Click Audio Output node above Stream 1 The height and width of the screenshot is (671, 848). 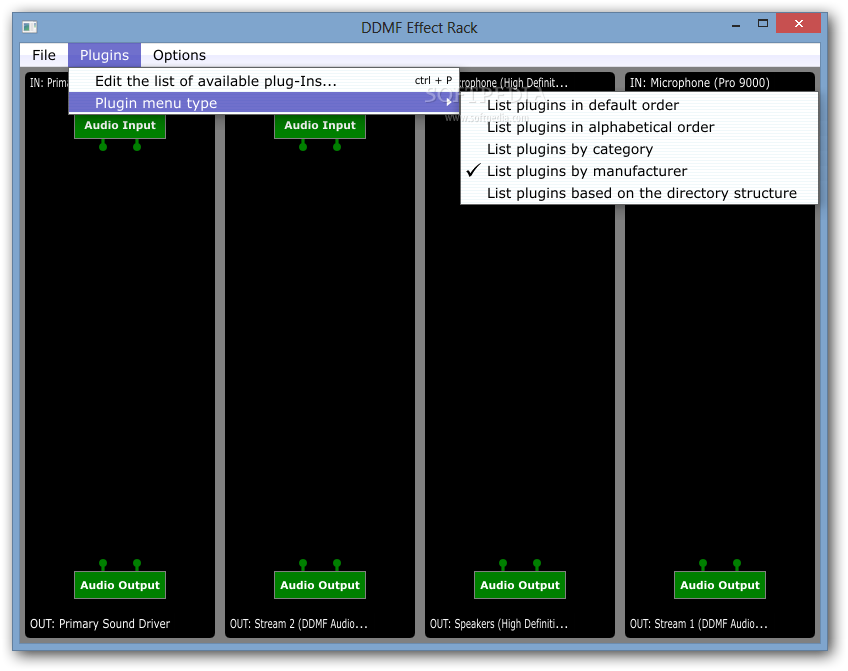pyautogui.click(x=720, y=585)
